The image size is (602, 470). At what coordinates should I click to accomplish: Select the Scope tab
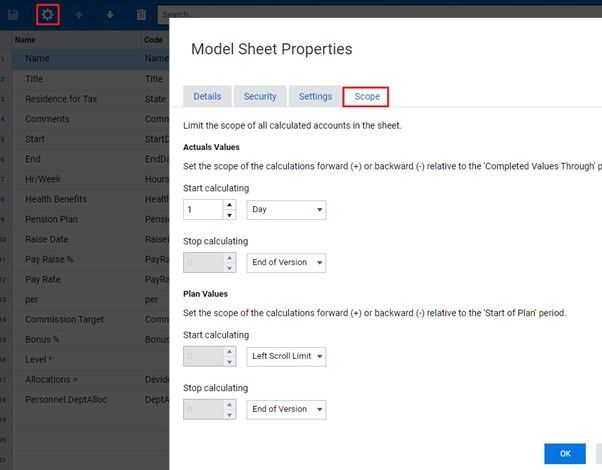366,96
